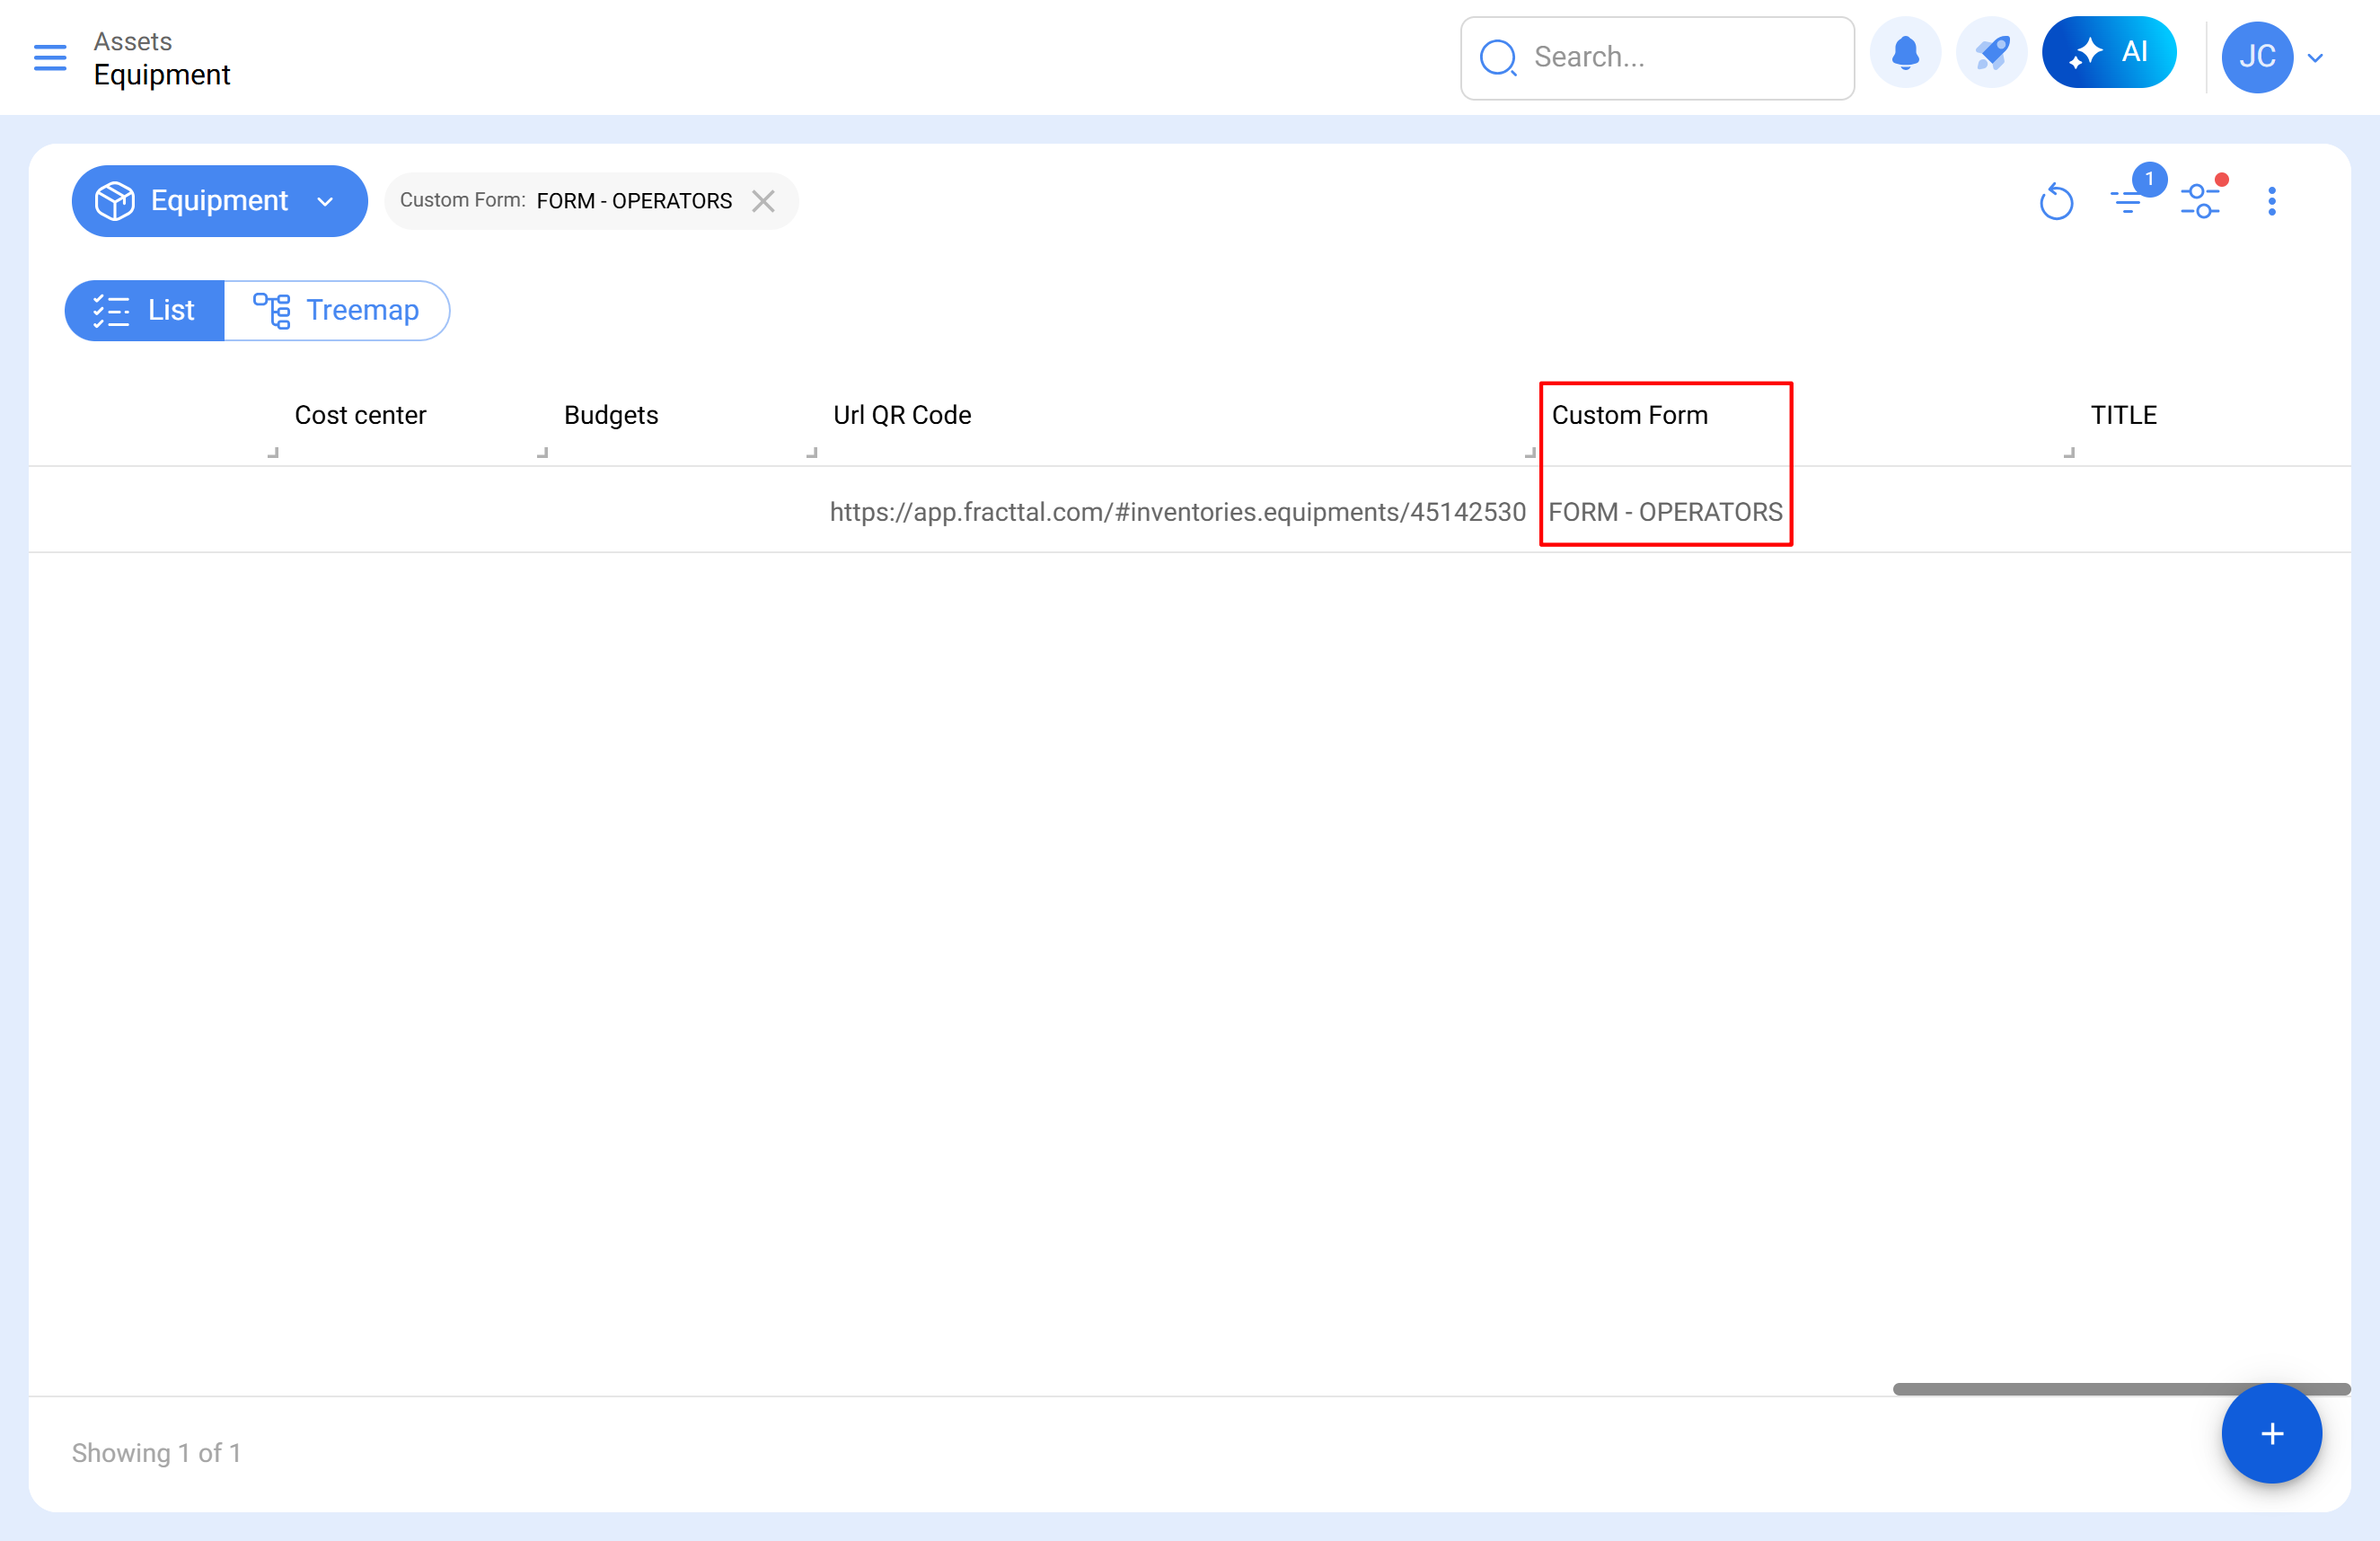Open the QR code URL link
The width and height of the screenshot is (2380, 1541).
point(1177,512)
